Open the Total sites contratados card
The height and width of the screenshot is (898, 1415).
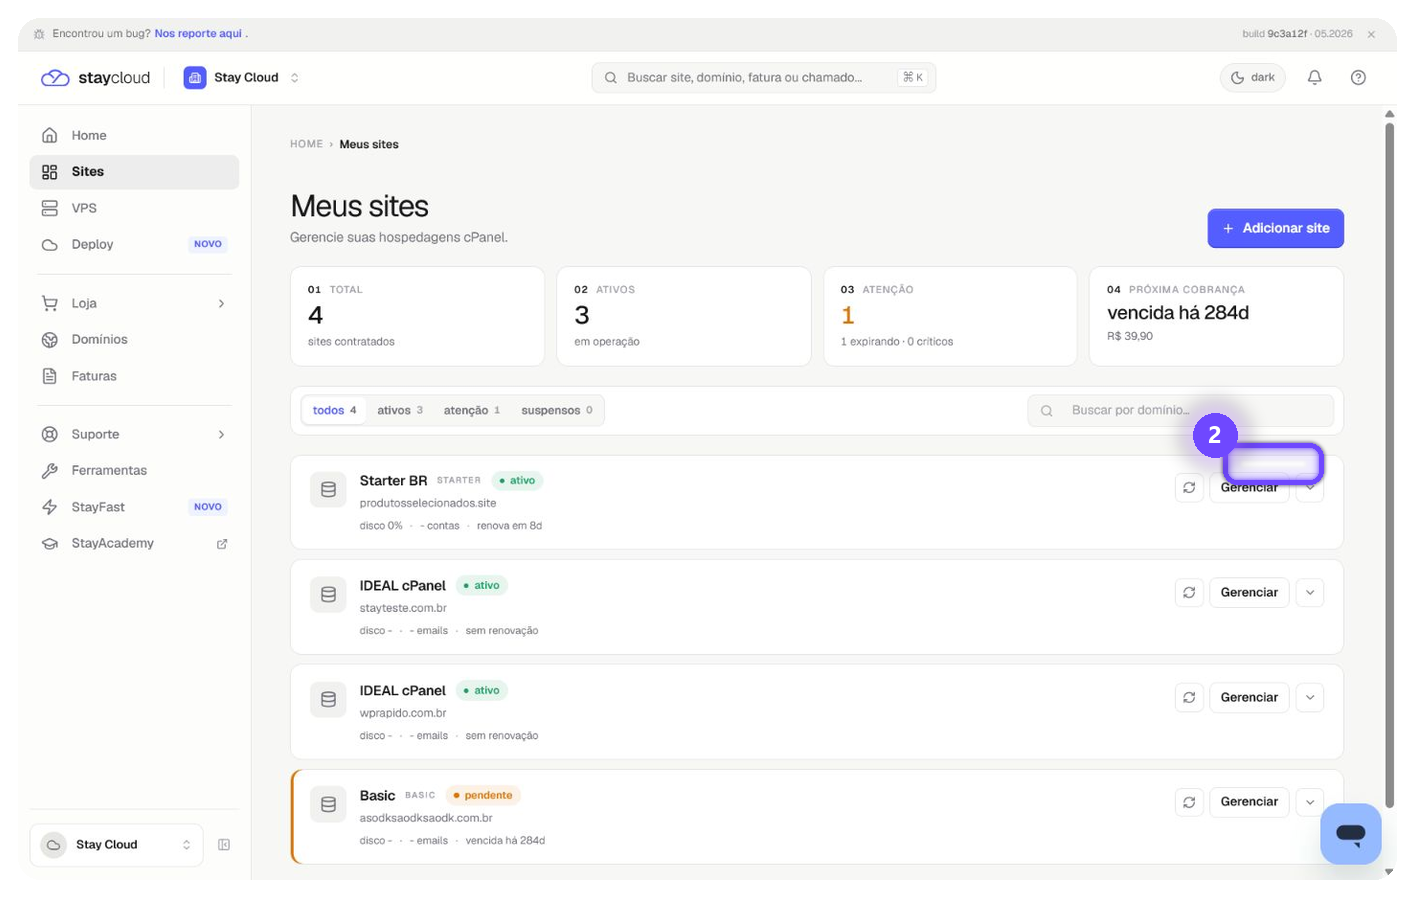tap(417, 316)
